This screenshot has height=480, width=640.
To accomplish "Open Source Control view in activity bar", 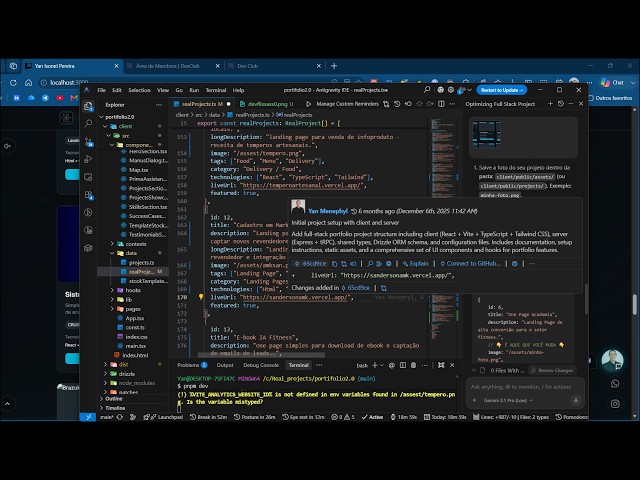I will tap(88, 141).
